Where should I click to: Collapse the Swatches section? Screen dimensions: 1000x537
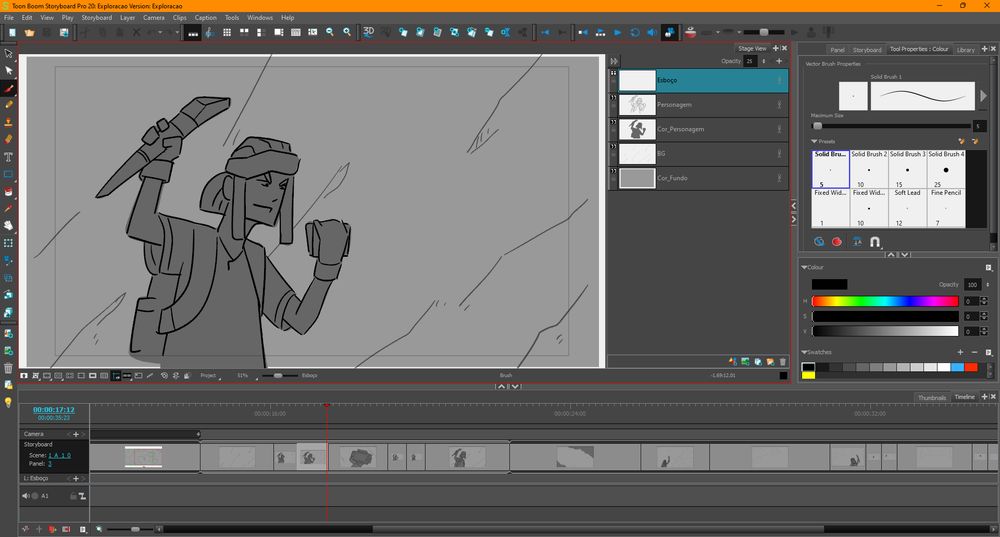pos(803,352)
